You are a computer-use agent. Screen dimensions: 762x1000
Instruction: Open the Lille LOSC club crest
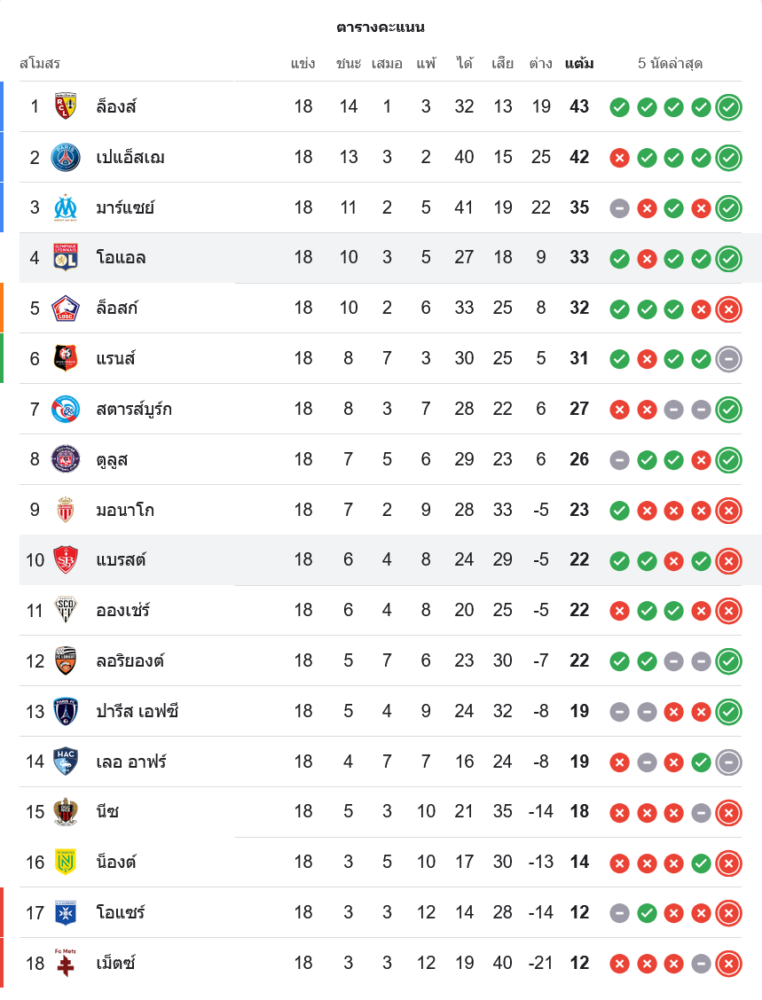click(66, 308)
